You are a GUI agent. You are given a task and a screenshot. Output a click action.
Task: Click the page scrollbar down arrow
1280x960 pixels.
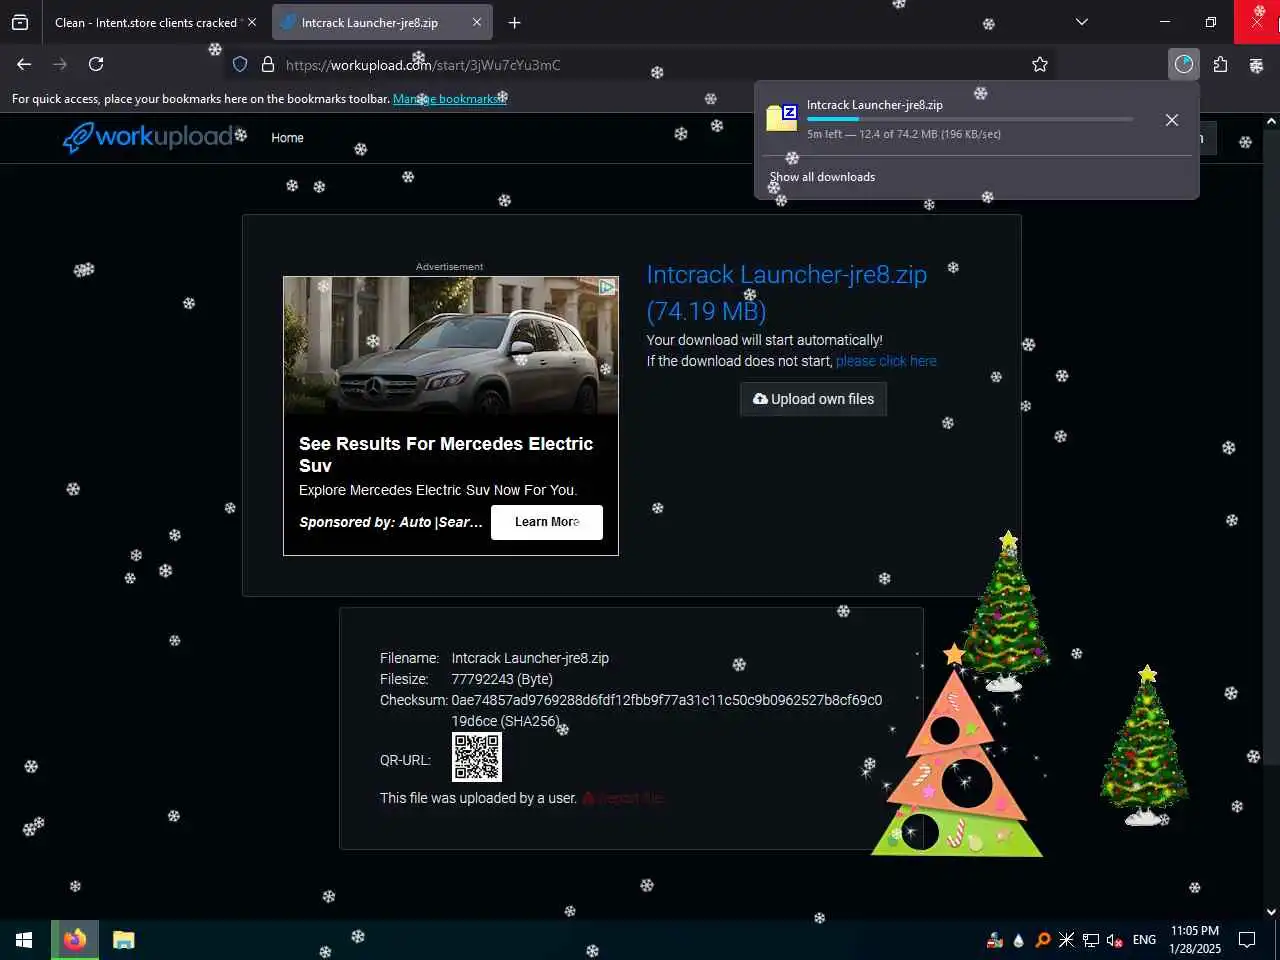click(1271, 911)
